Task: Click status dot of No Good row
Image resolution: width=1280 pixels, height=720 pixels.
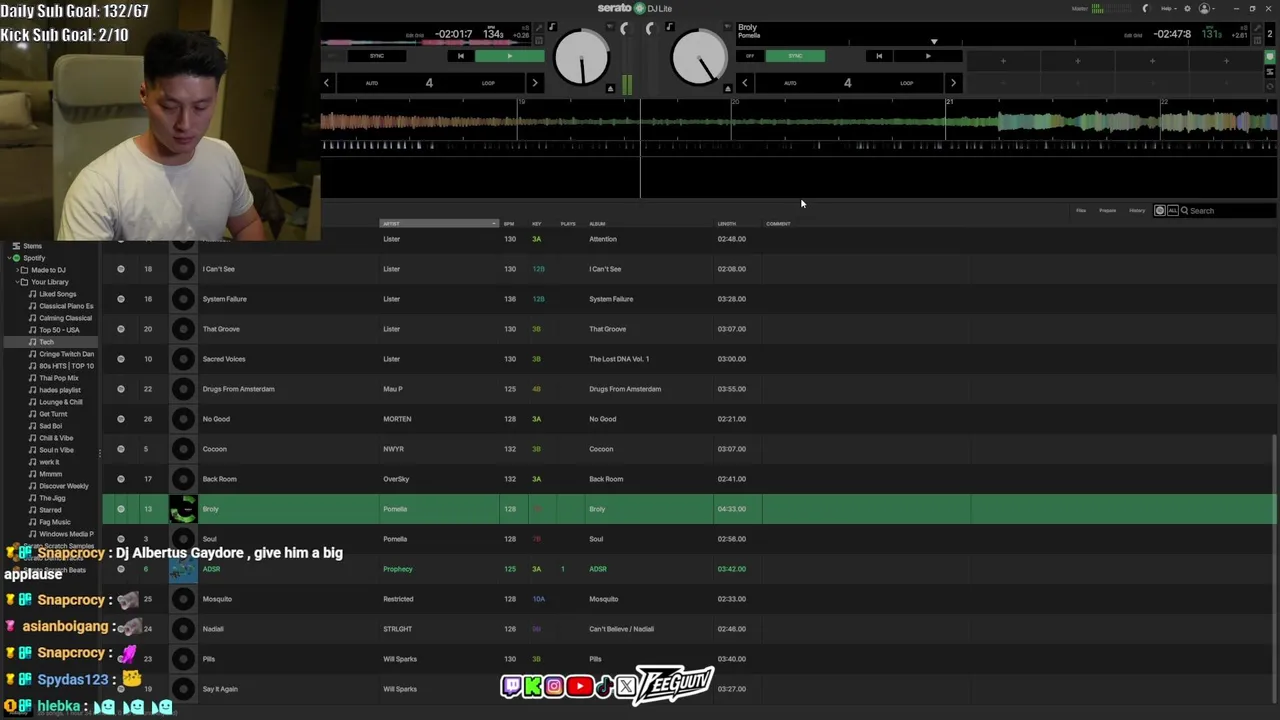Action: point(121,419)
